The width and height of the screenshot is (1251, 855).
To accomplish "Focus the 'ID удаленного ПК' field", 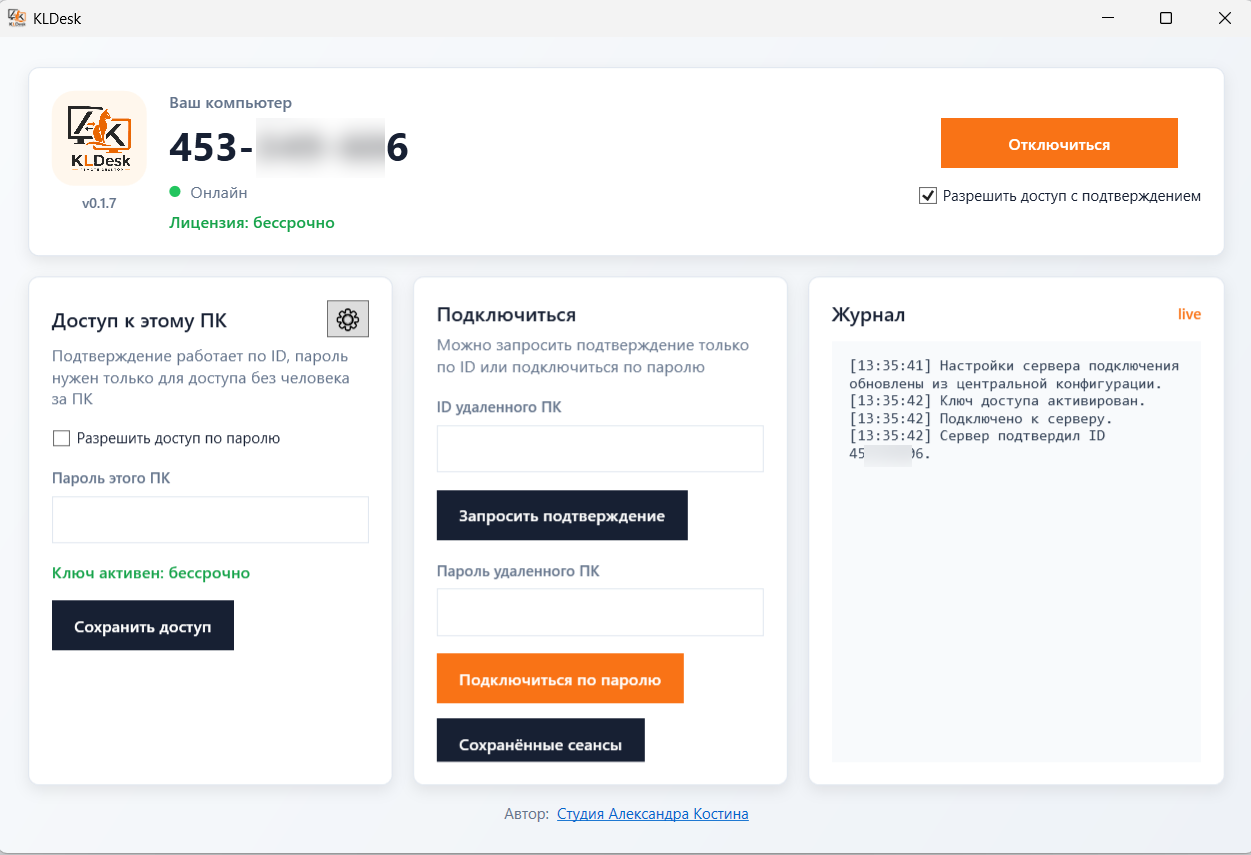I will click(600, 449).
